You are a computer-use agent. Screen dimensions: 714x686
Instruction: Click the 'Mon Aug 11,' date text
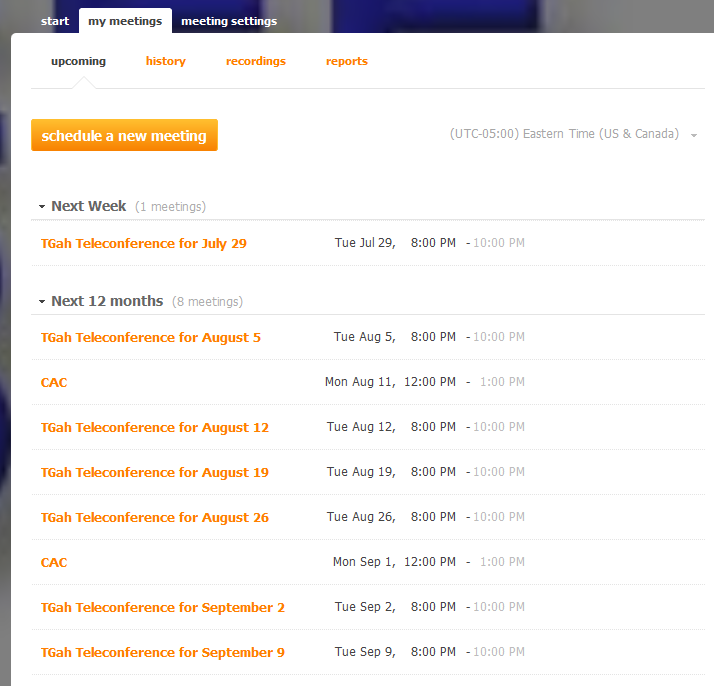click(x=360, y=381)
